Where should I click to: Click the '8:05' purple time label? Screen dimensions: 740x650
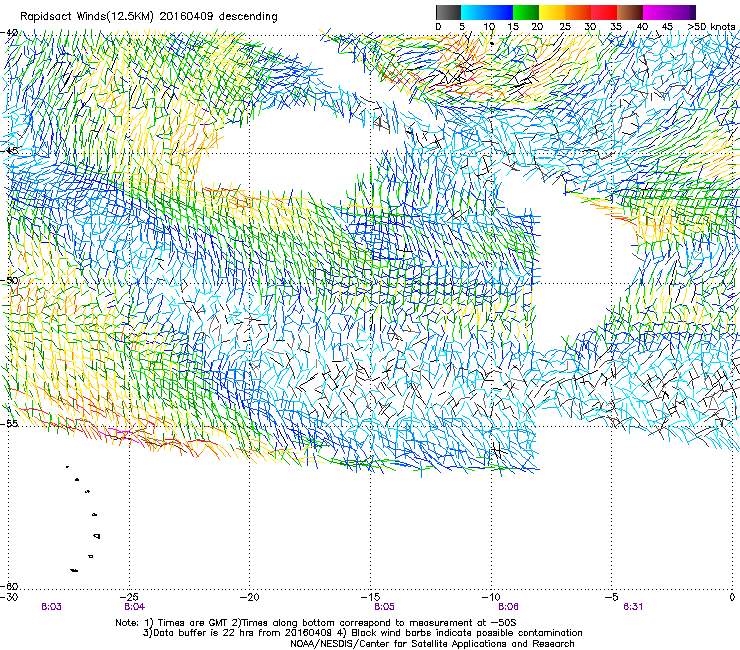(x=384, y=607)
